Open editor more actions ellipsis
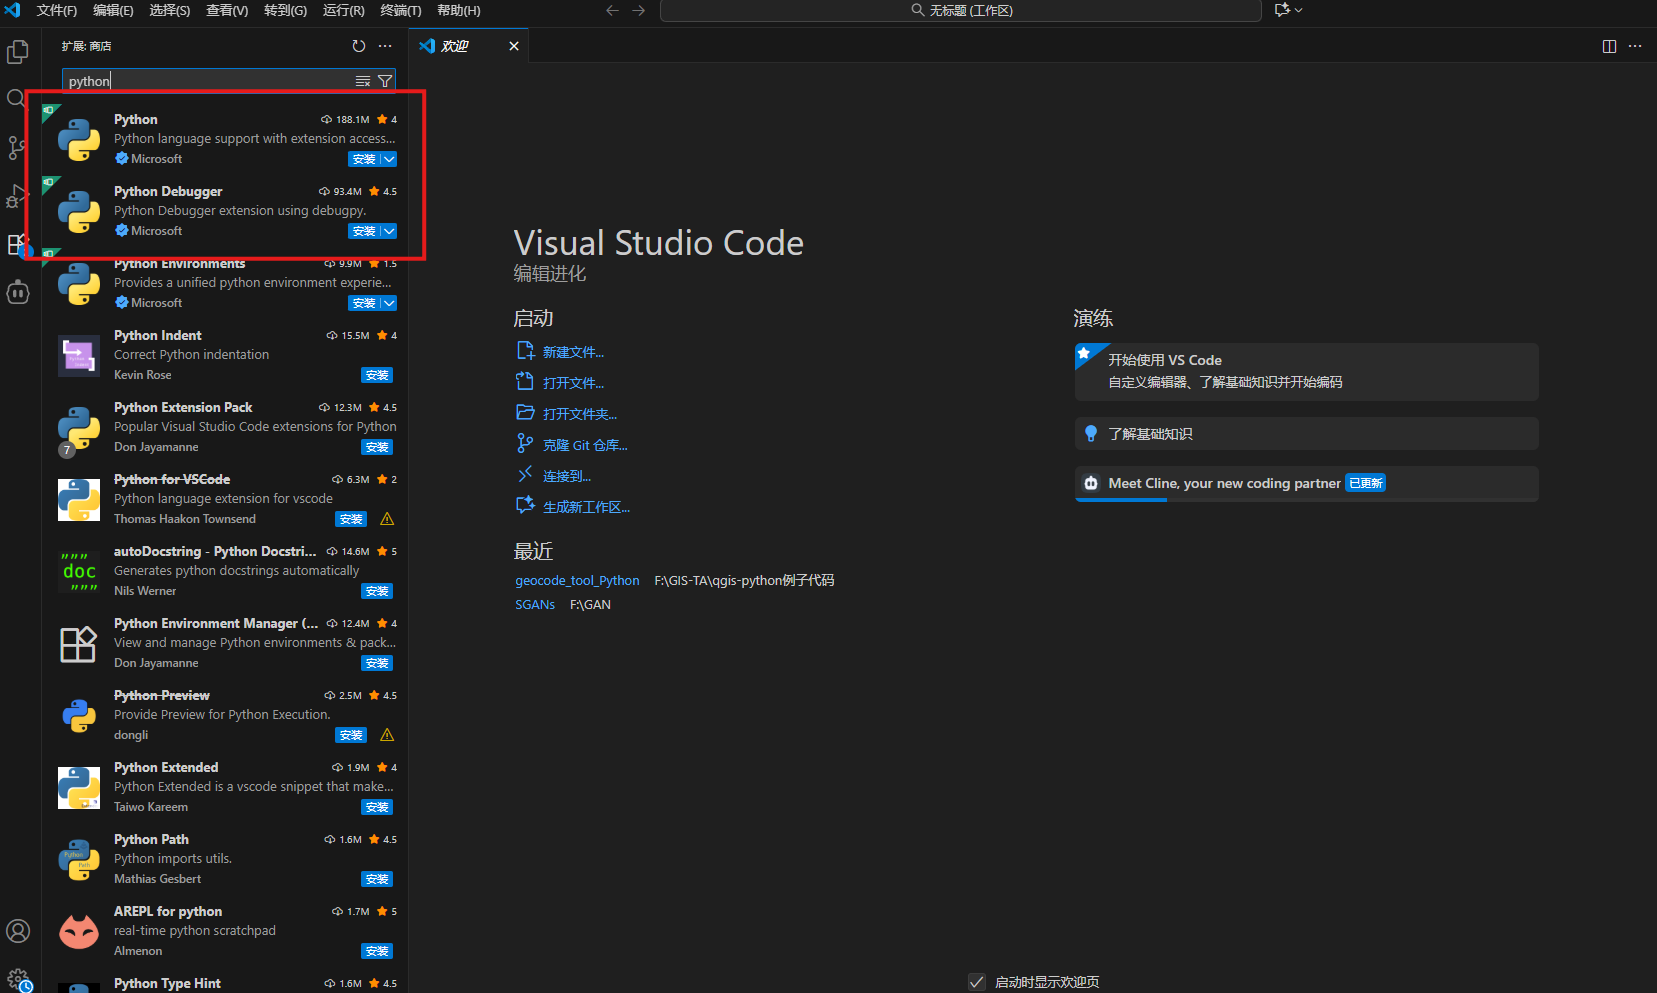Viewport: 1657px width, 993px height. tap(1635, 46)
